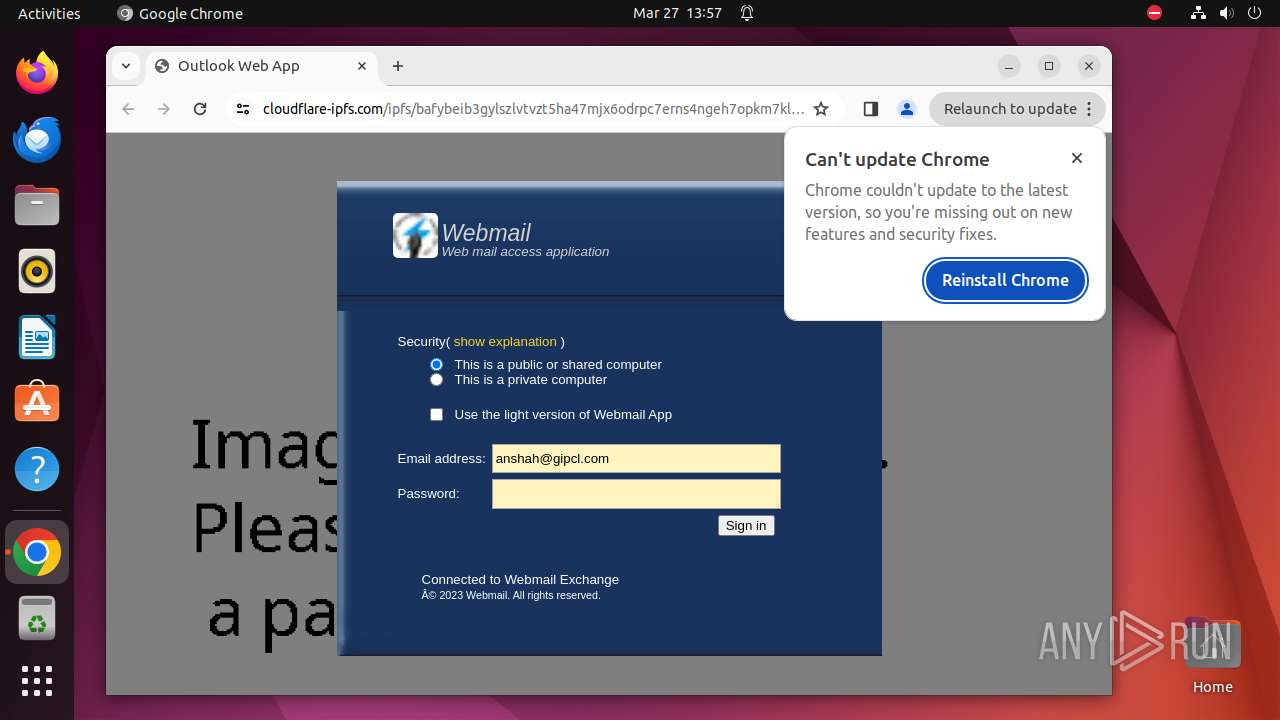Click the Email address field

(x=636, y=459)
